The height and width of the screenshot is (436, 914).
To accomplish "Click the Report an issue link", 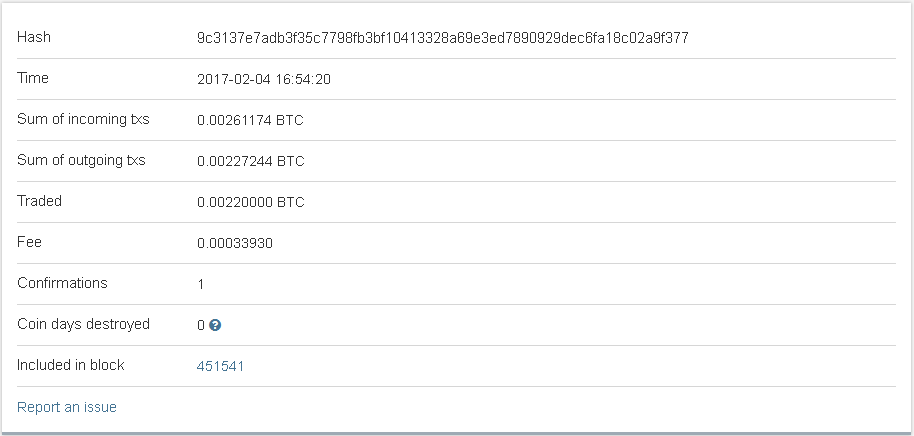I will pyautogui.click(x=67, y=407).
